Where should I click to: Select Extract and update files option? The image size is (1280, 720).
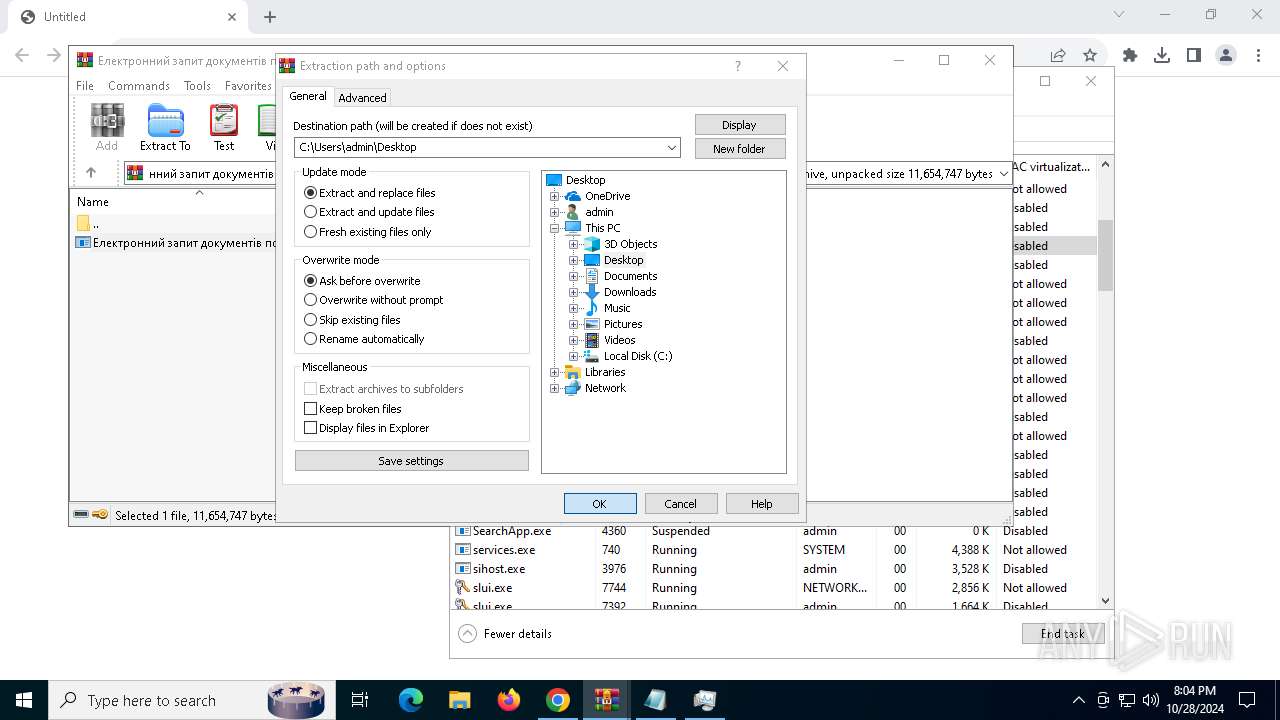point(369,212)
